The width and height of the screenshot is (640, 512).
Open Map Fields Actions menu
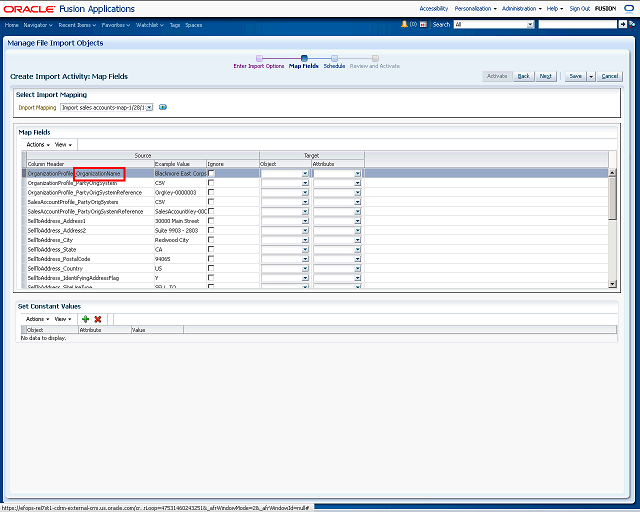36,144
